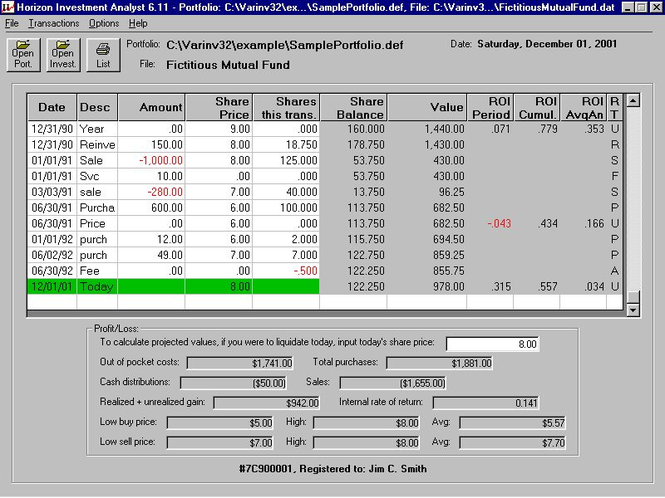Image resolution: width=665 pixels, height=498 pixels.
Task: Click the Desc column header
Action: (x=97, y=108)
